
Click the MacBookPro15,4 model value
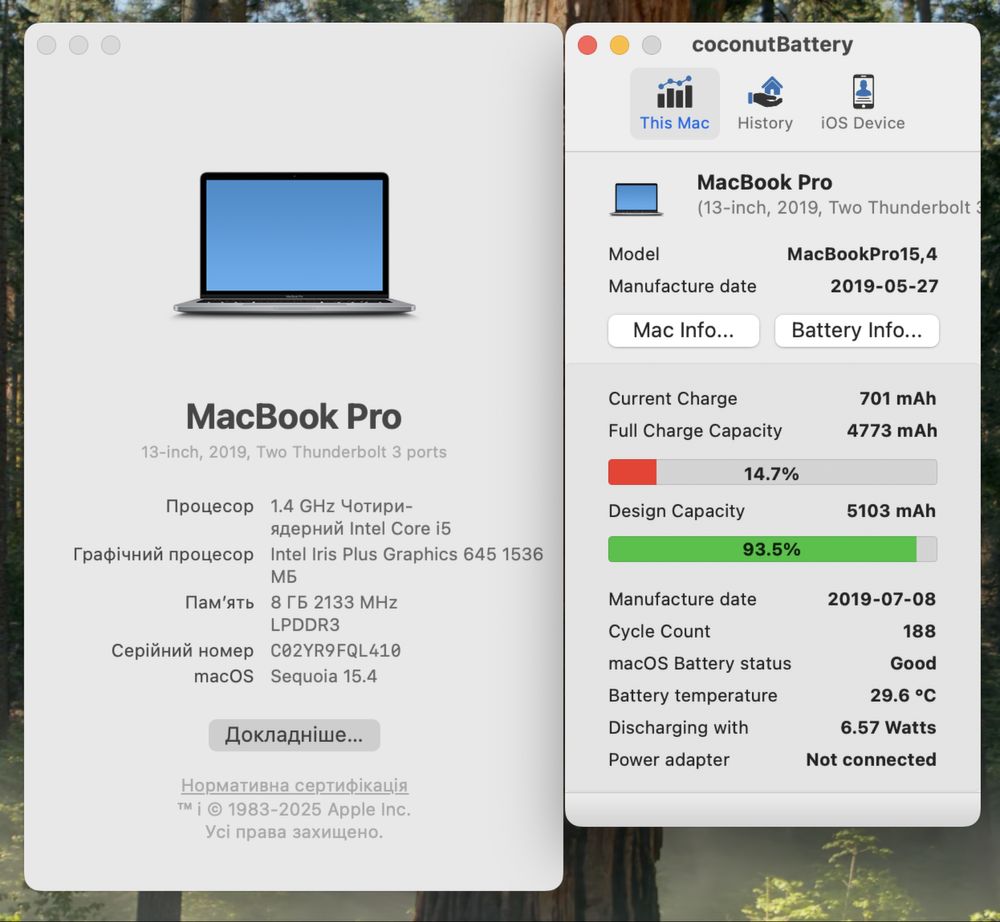(x=862, y=254)
